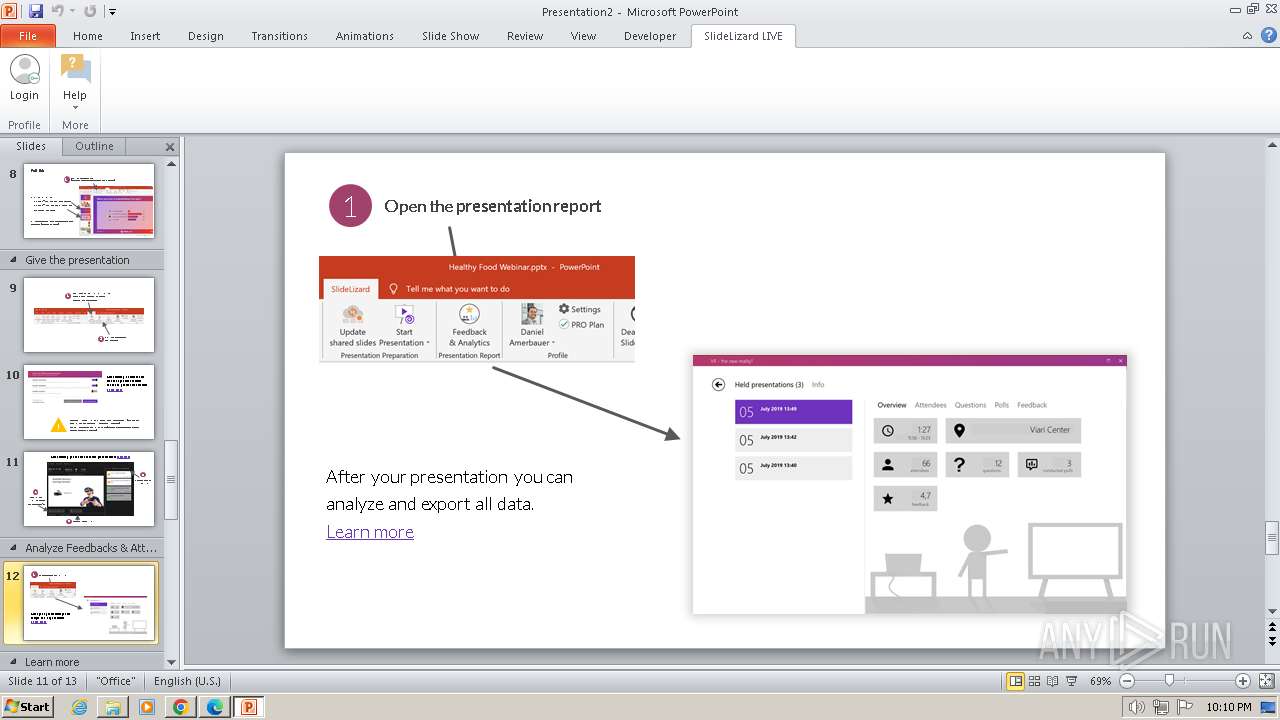The image size is (1280, 720).
Task: Click the English (U.S.) language indicator
Action: [x=187, y=681]
